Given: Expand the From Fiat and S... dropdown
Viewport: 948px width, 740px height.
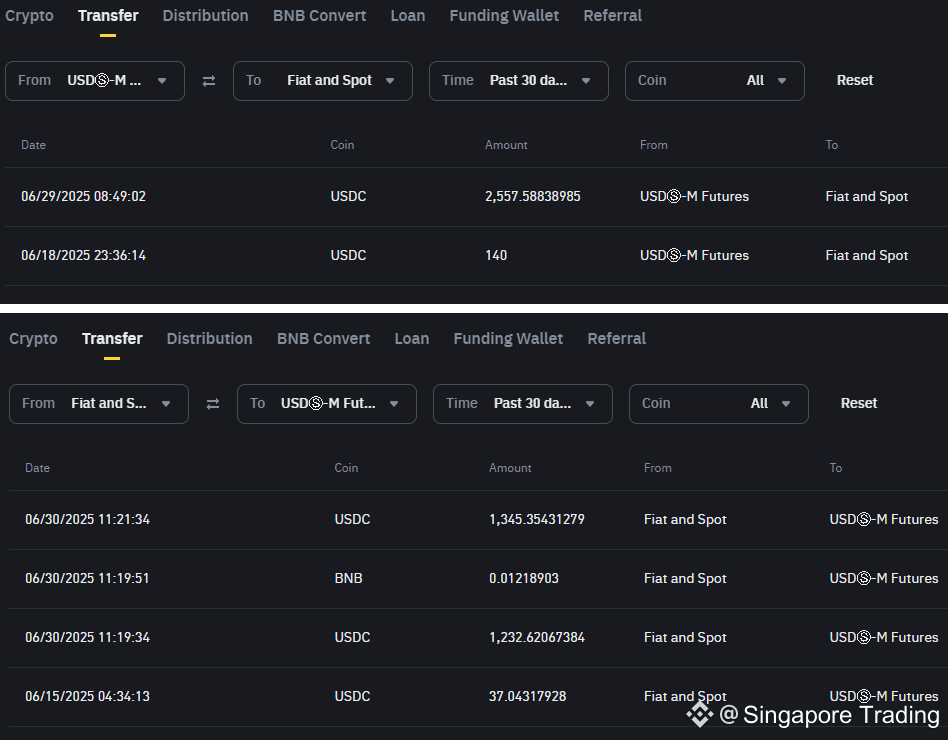Looking at the screenshot, I should pos(99,404).
